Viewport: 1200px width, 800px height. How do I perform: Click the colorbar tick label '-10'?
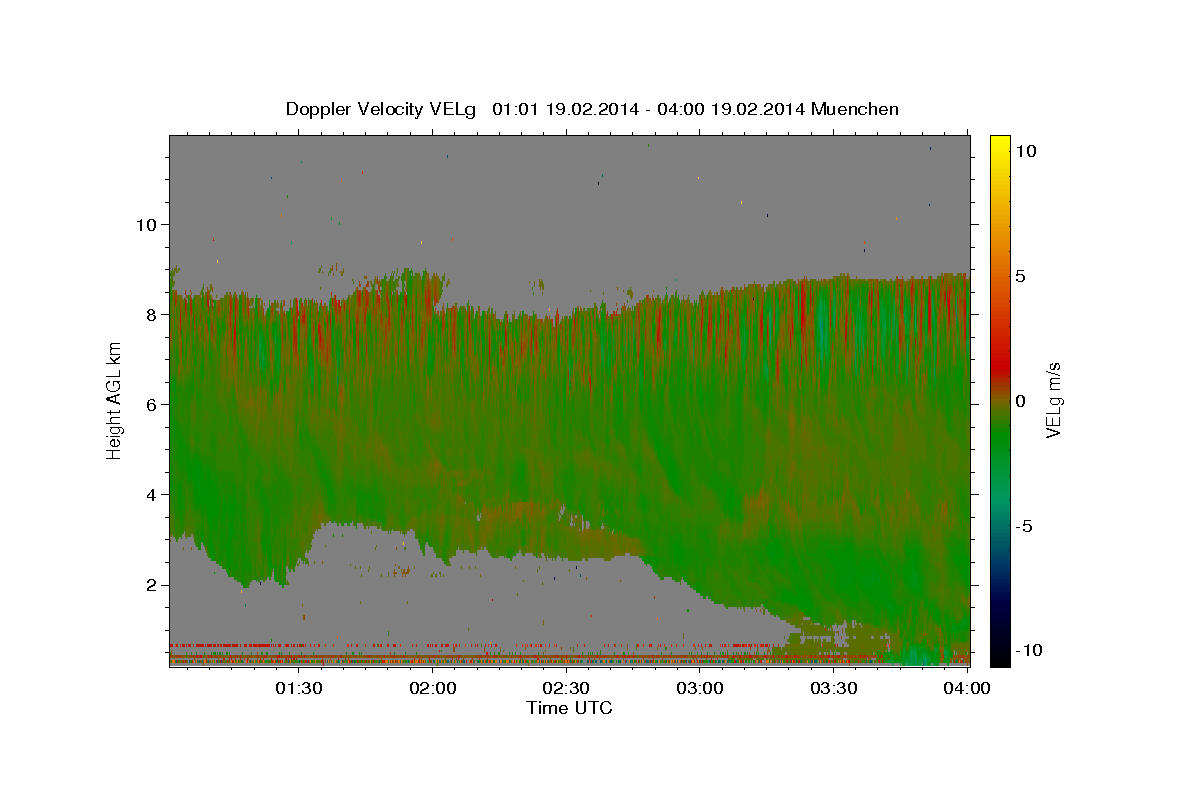pyautogui.click(x=1029, y=651)
